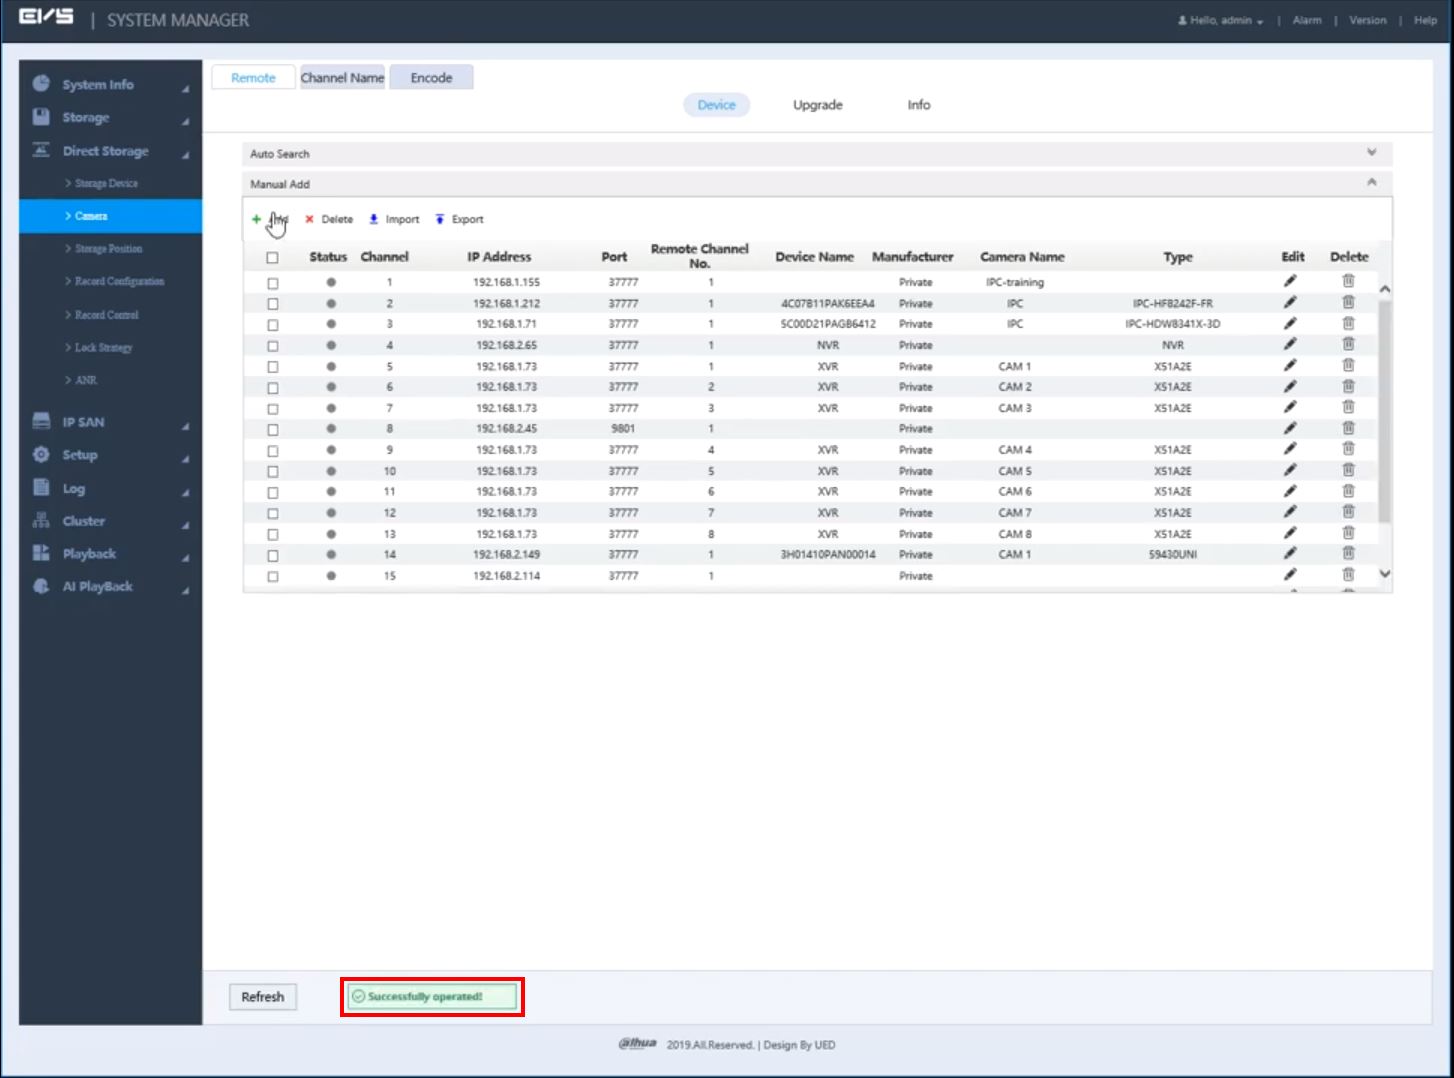The width and height of the screenshot is (1454, 1078).
Task: Open Record Configuration in the sidebar
Action: coord(119,282)
